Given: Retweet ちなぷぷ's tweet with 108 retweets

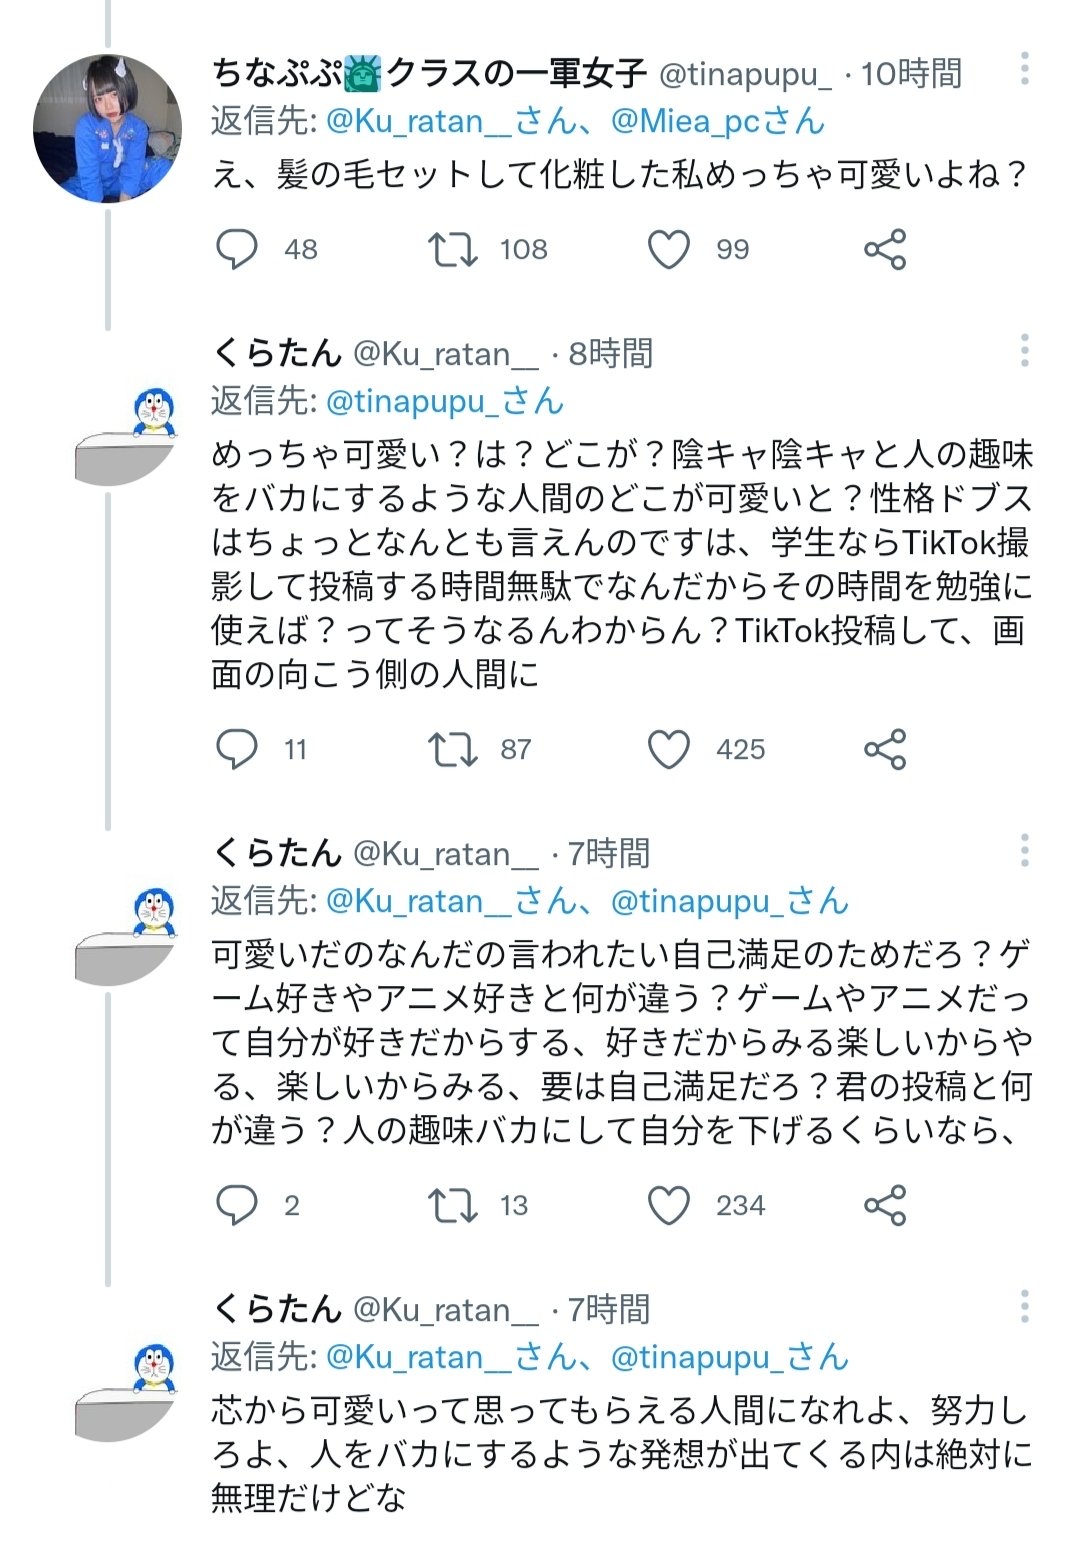Looking at the screenshot, I should coord(452,250).
